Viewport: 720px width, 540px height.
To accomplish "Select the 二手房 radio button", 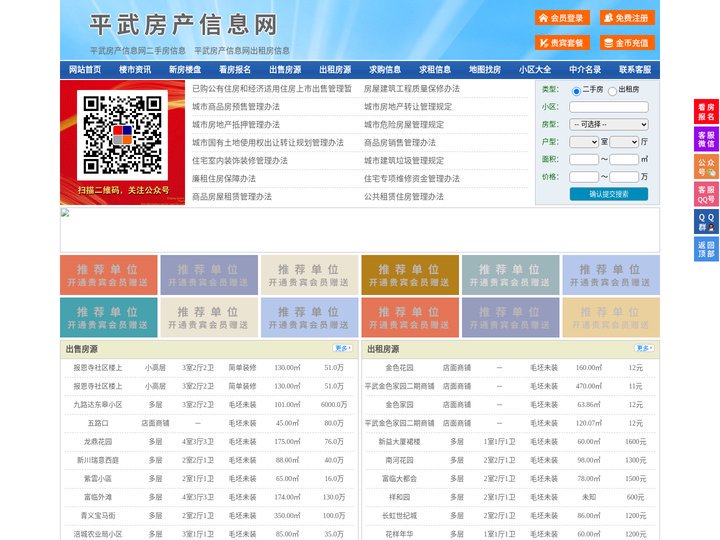I will click(x=576, y=91).
